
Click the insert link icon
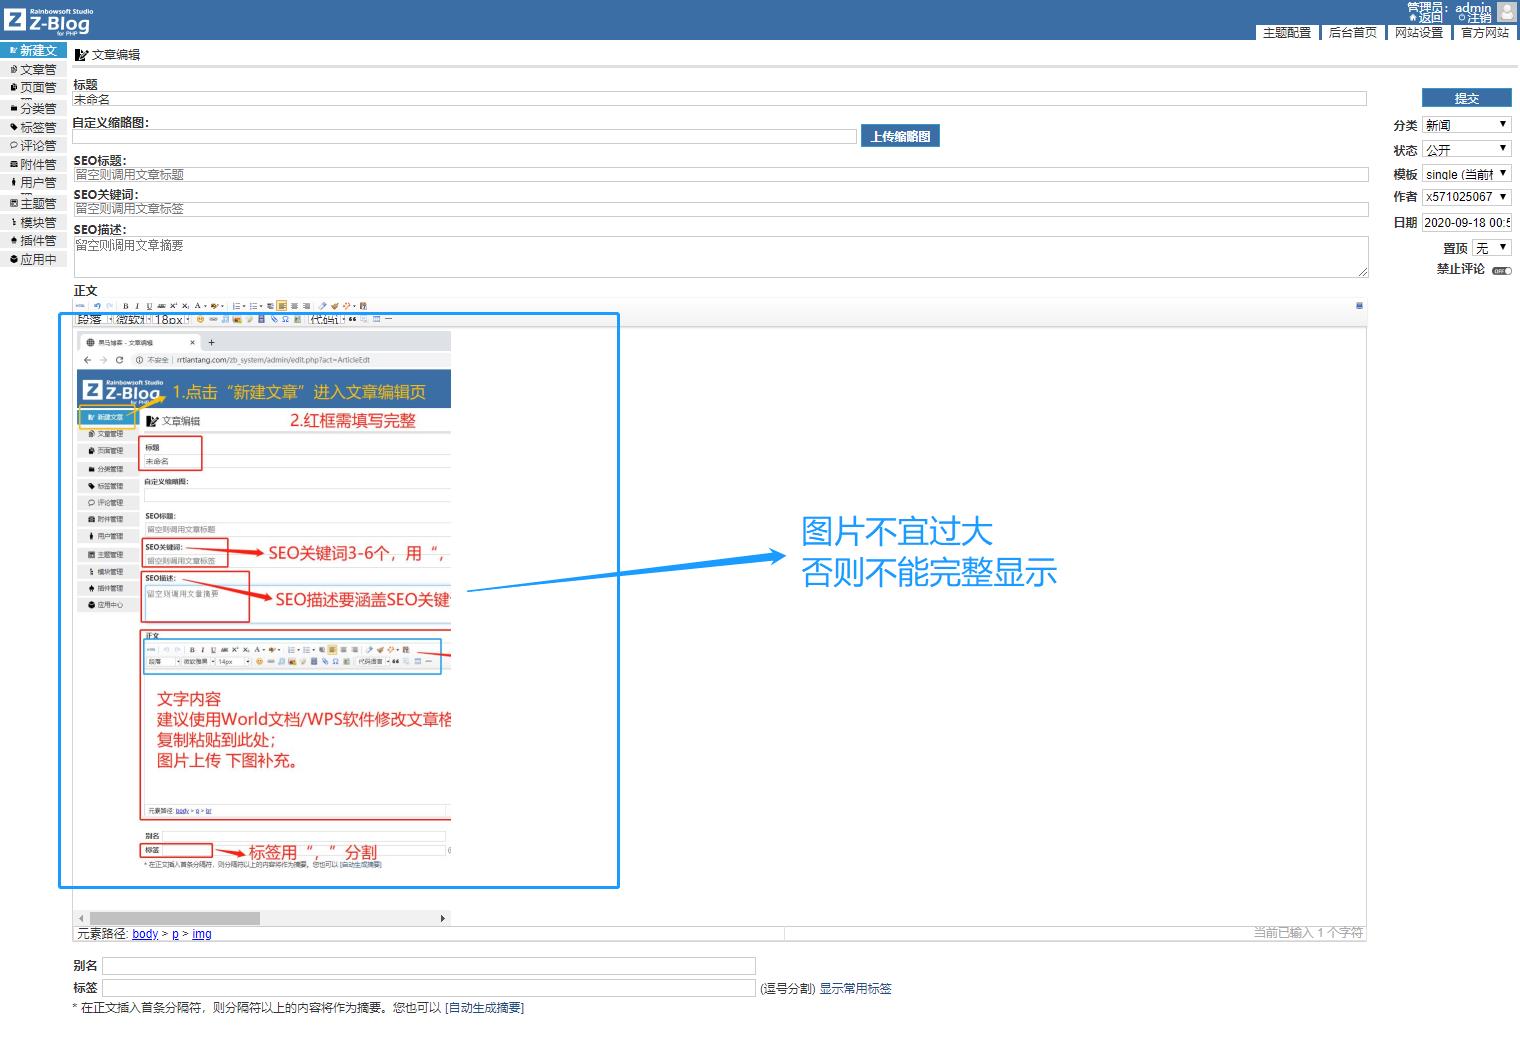click(x=213, y=319)
